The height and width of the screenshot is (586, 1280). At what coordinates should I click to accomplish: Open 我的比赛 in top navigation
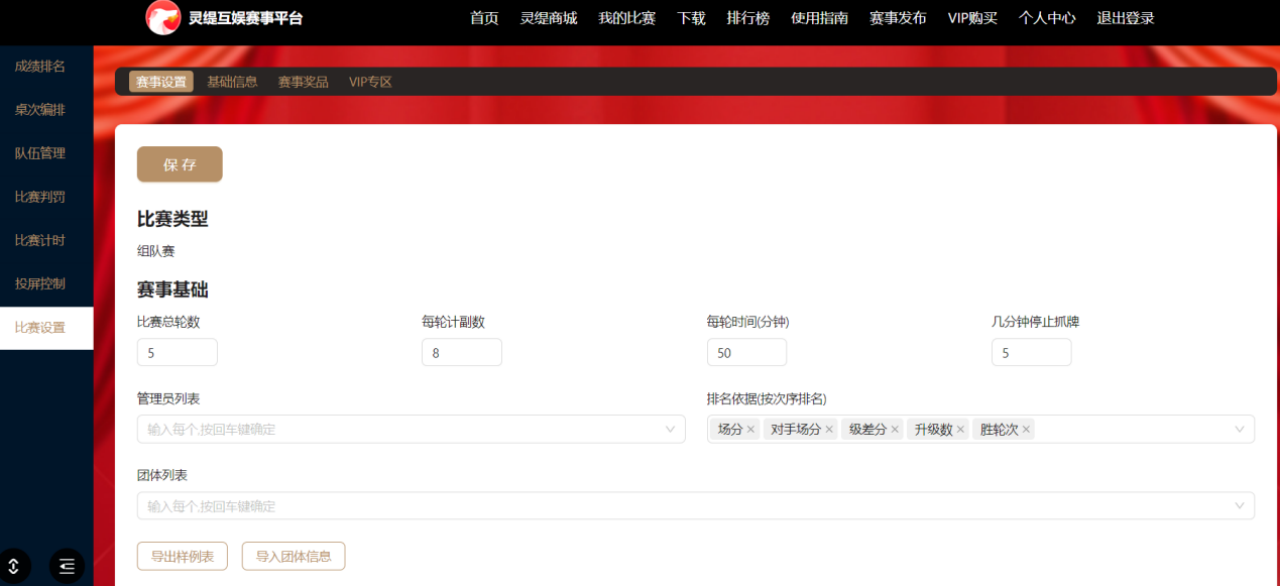(627, 18)
